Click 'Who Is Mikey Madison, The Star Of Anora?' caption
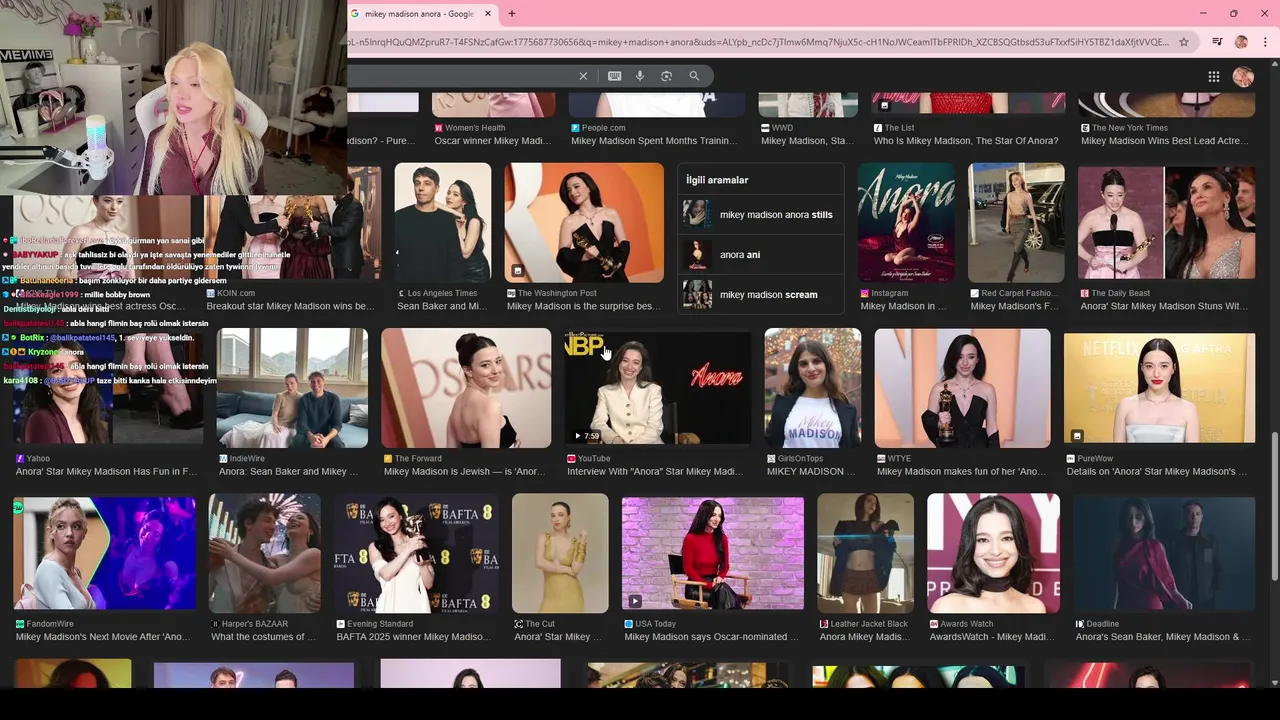The image size is (1280, 720). click(966, 141)
